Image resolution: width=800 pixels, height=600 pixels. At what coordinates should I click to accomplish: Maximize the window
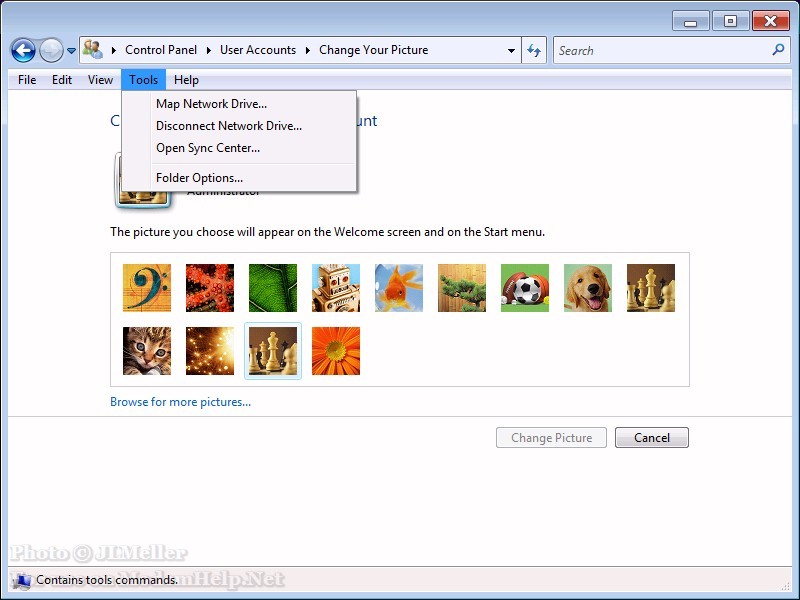point(730,21)
